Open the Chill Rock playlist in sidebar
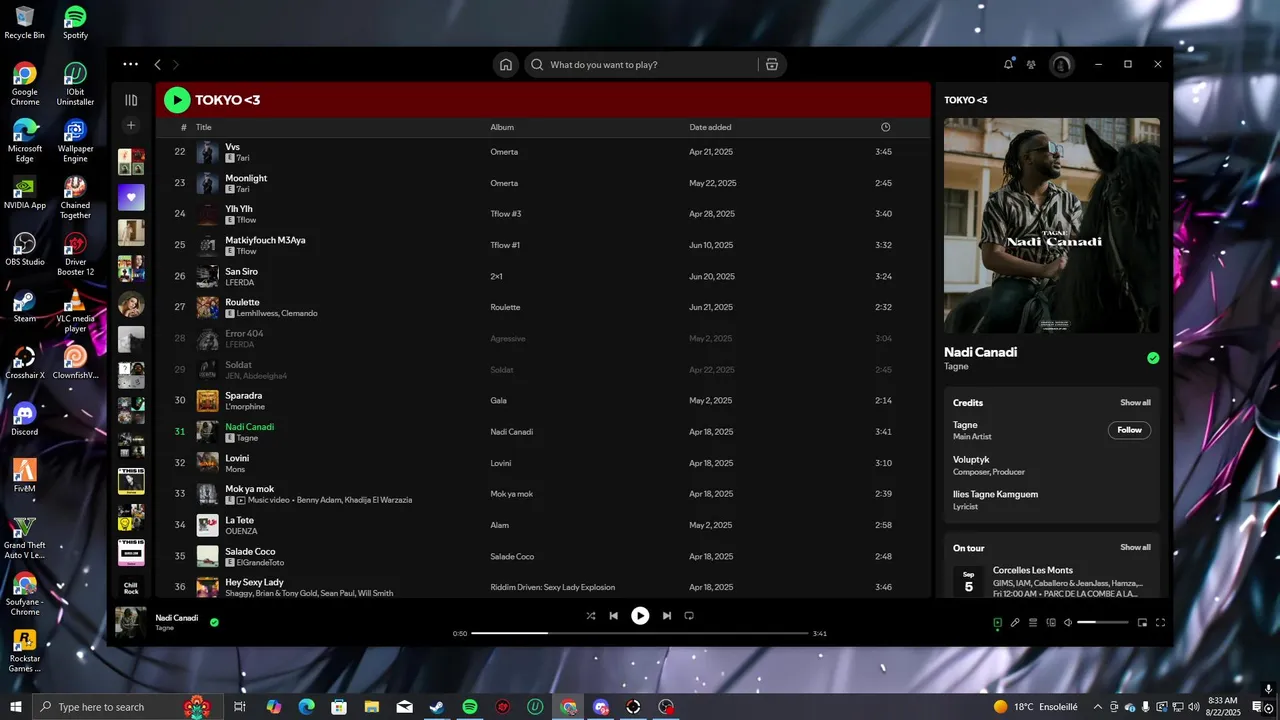 point(131,587)
